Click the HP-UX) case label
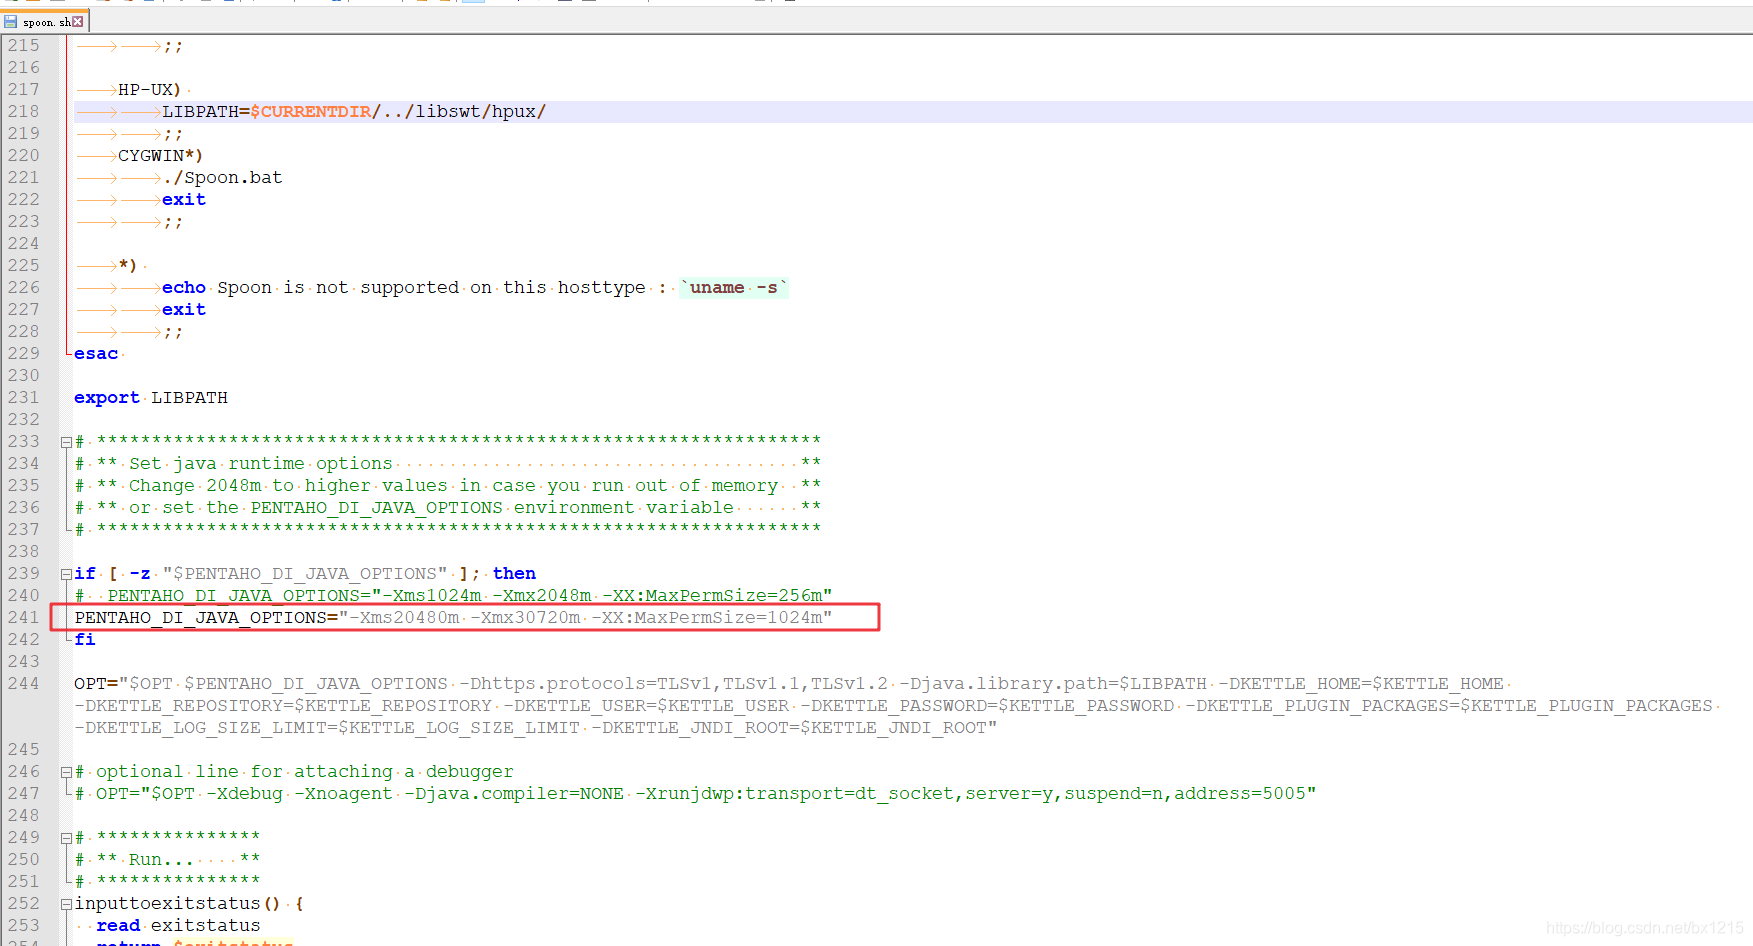This screenshot has height=946, width=1753. coord(150,89)
